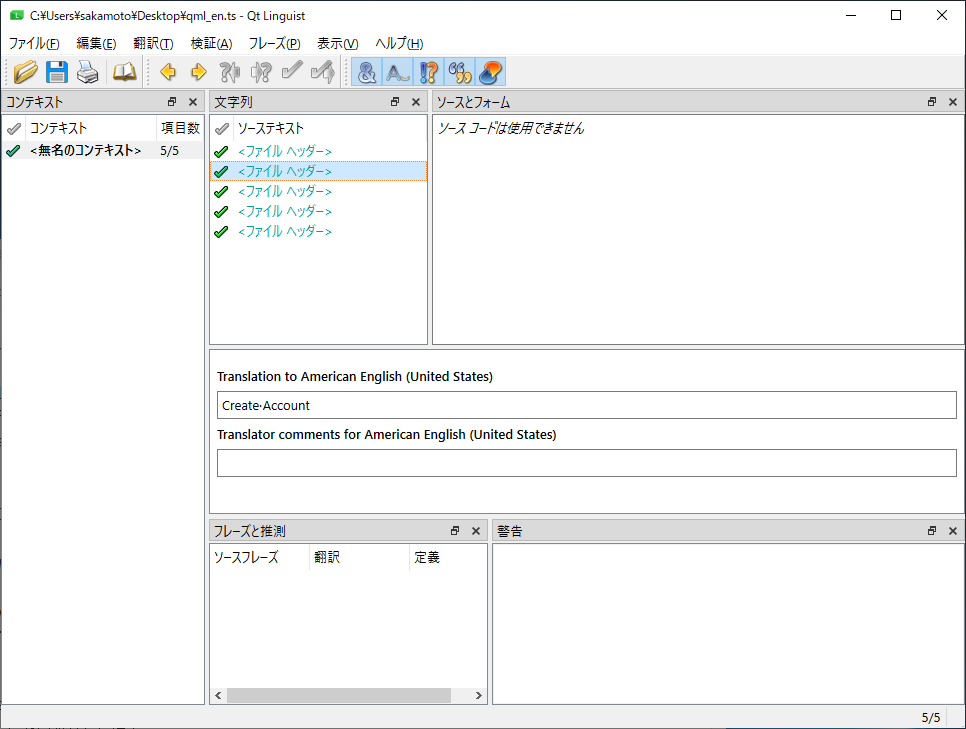Click the done and next checkmark-arrow icon
Image resolution: width=966 pixels, height=729 pixels.
(322, 71)
